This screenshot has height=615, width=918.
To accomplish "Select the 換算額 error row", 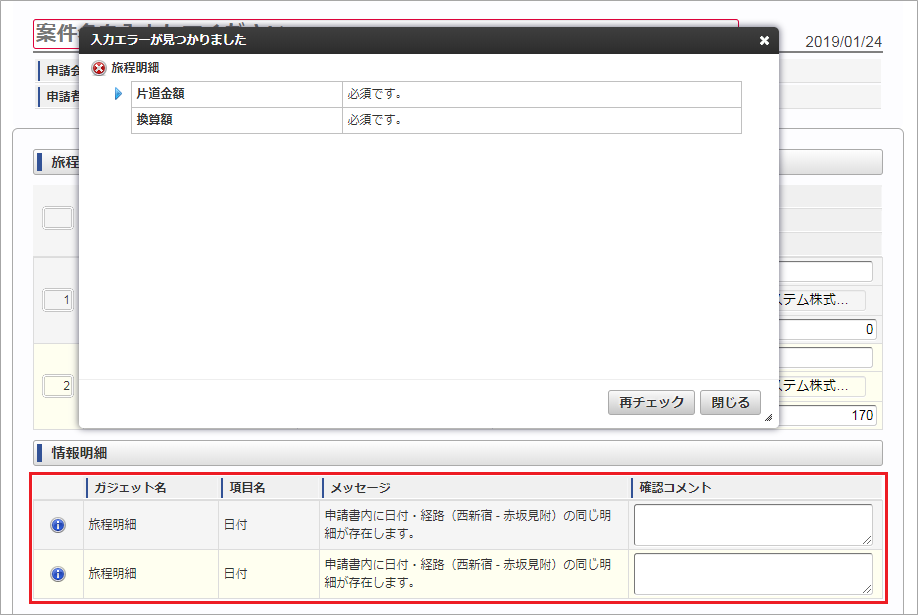I will click(436, 120).
